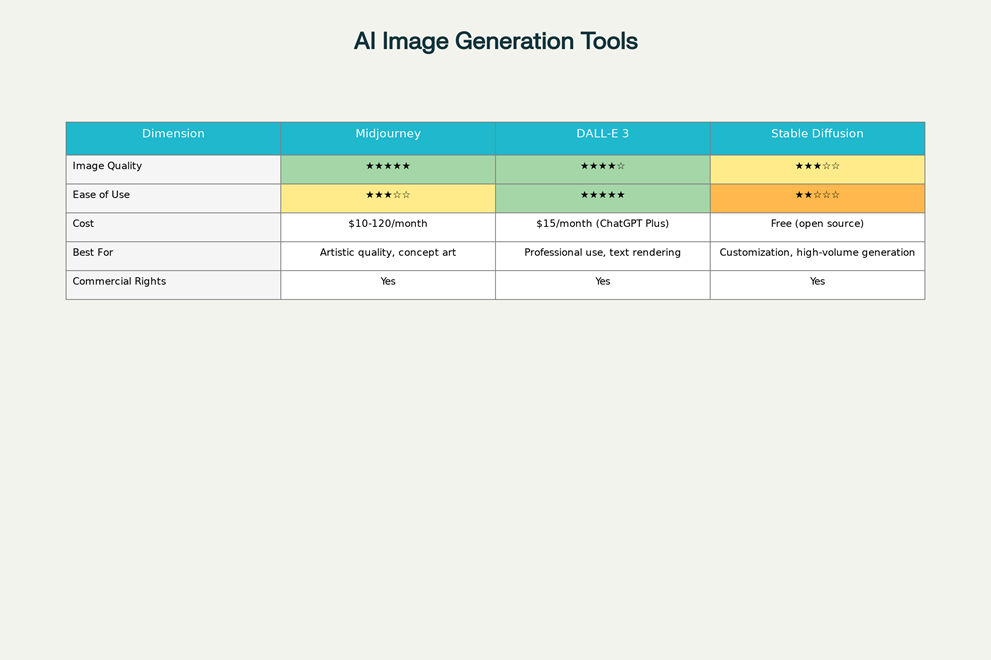The height and width of the screenshot is (660, 991).
Task: Select DALL-E 3's five-star Ease of Use rating
Action: click(602, 196)
